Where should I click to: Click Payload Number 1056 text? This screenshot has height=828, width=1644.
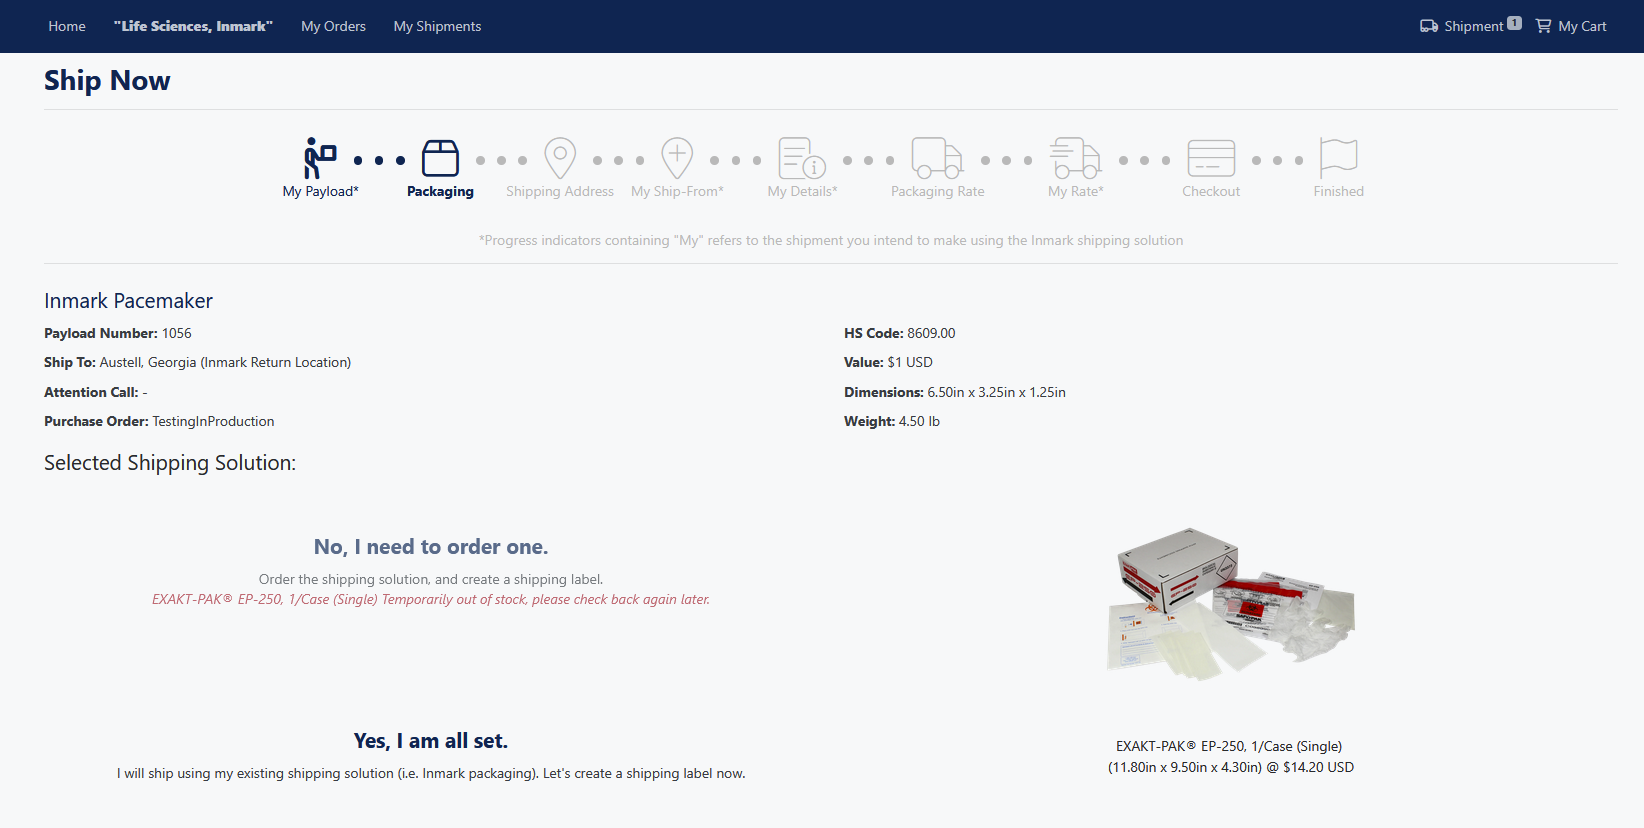tap(118, 333)
